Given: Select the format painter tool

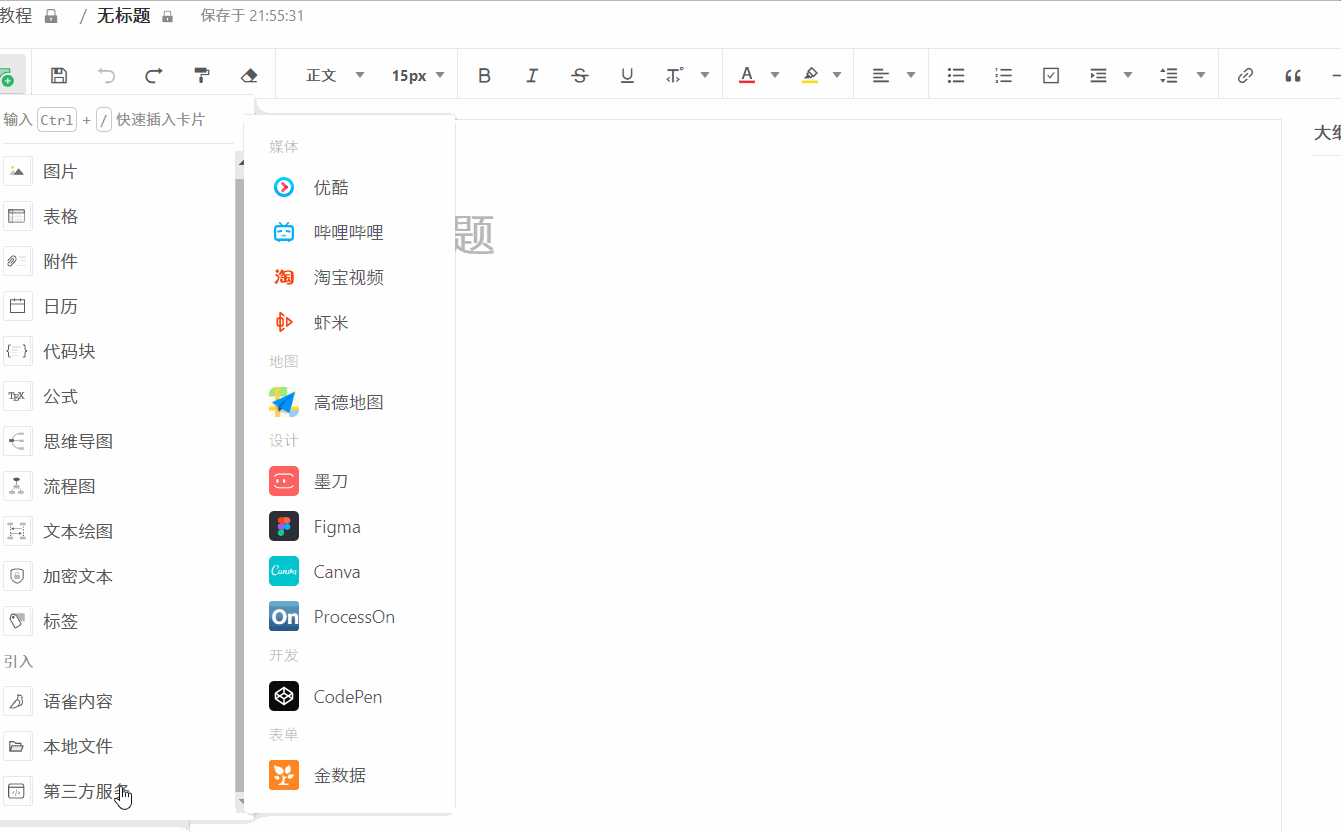Looking at the screenshot, I should 202,75.
